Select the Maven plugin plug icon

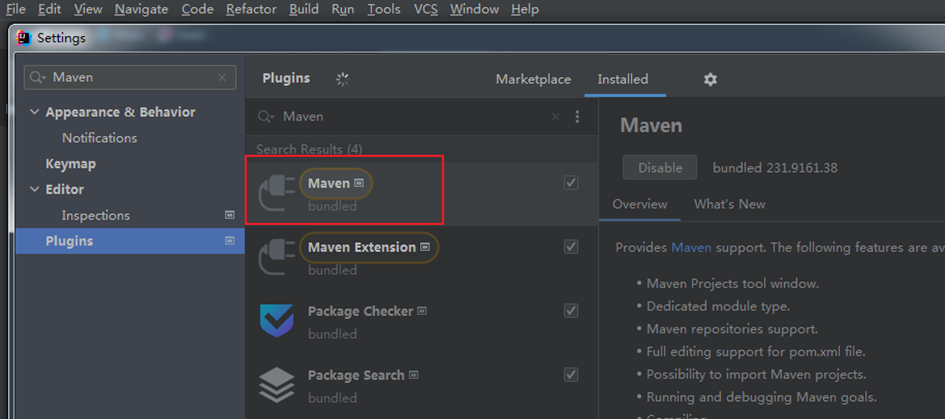pos(276,191)
